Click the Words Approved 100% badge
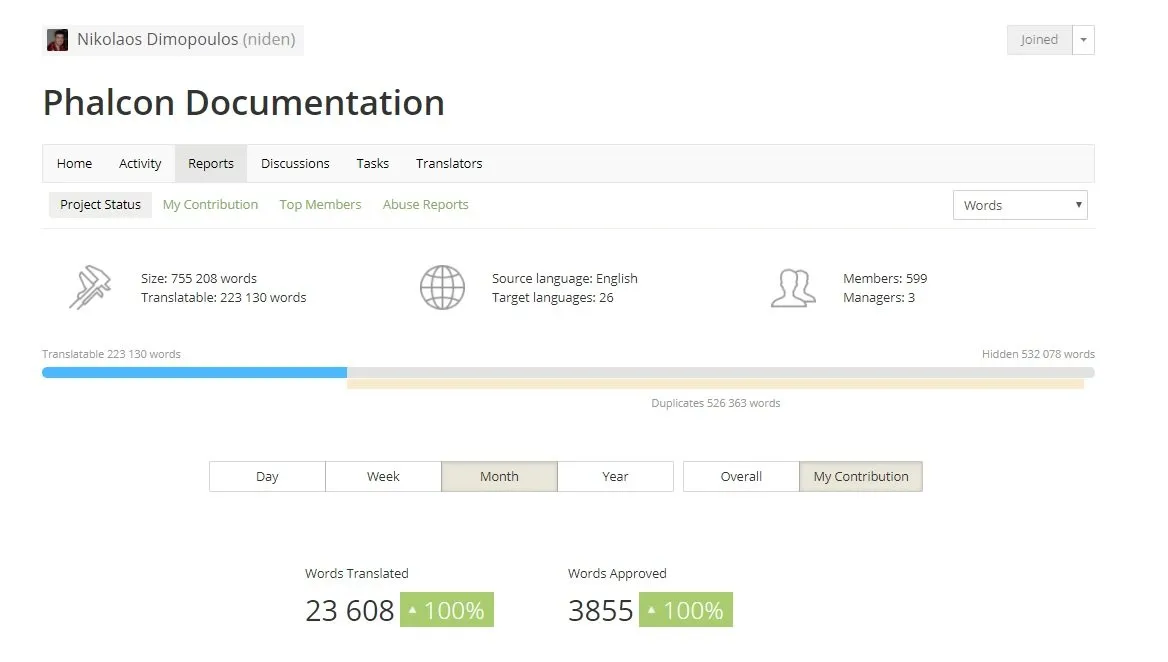The image size is (1168, 662). coord(686,610)
